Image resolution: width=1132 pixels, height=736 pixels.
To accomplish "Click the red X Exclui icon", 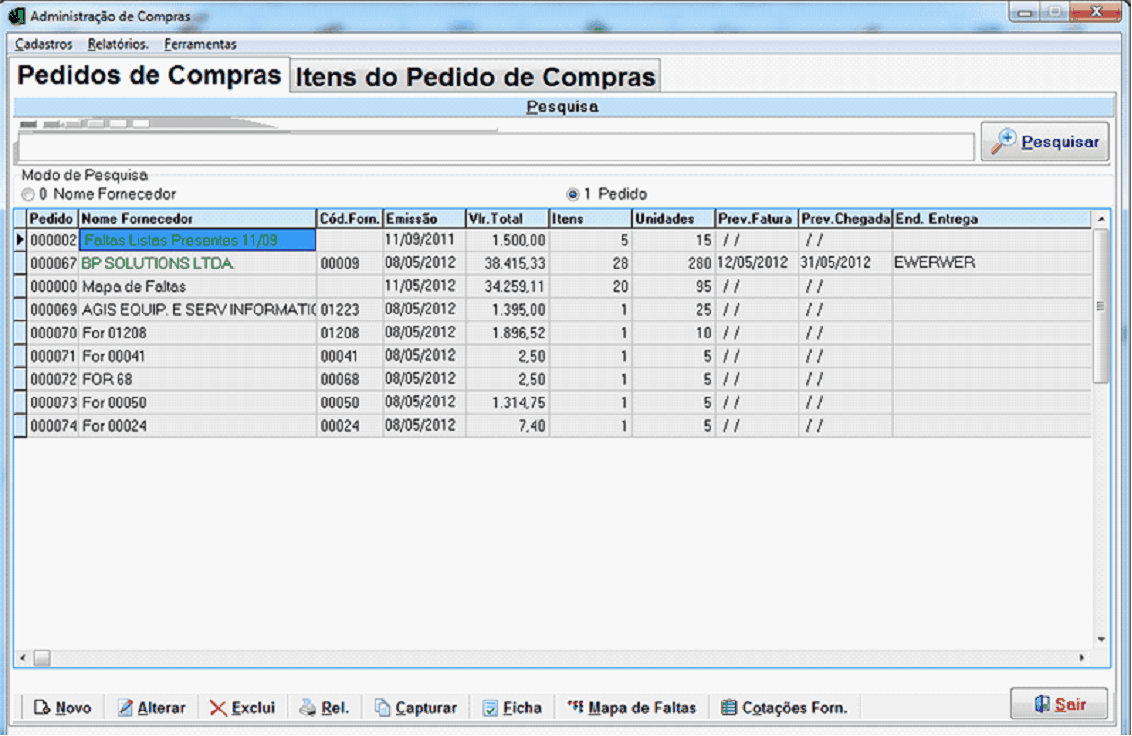I will 218,708.
